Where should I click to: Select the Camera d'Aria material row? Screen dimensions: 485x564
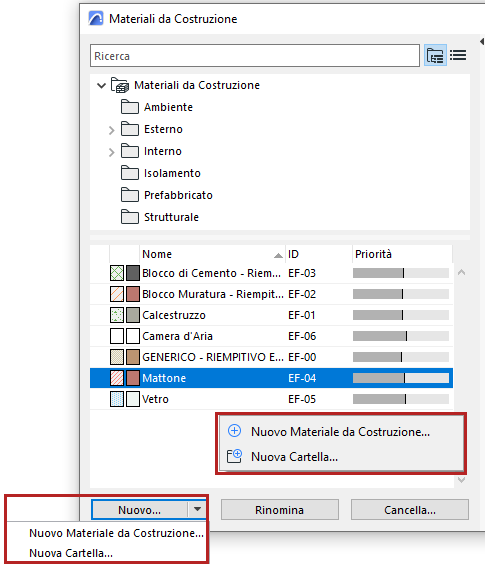[x=271, y=336]
